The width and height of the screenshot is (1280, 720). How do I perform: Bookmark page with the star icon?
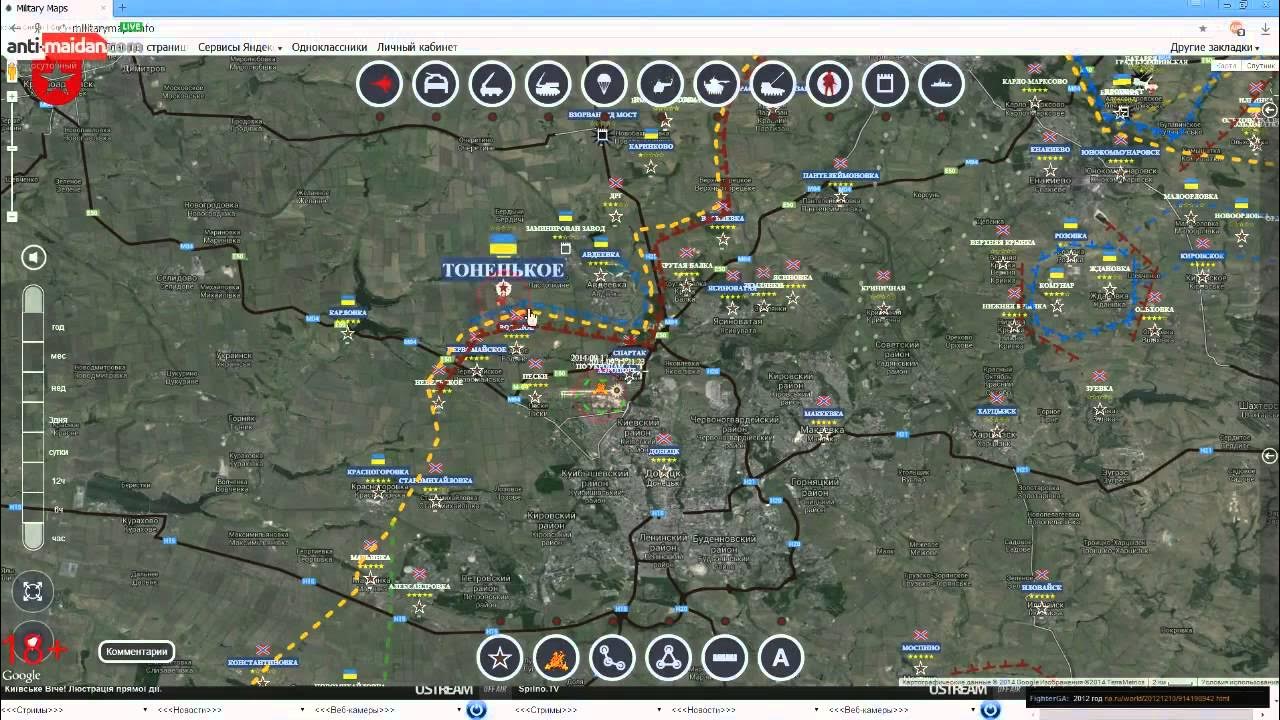(1203, 28)
